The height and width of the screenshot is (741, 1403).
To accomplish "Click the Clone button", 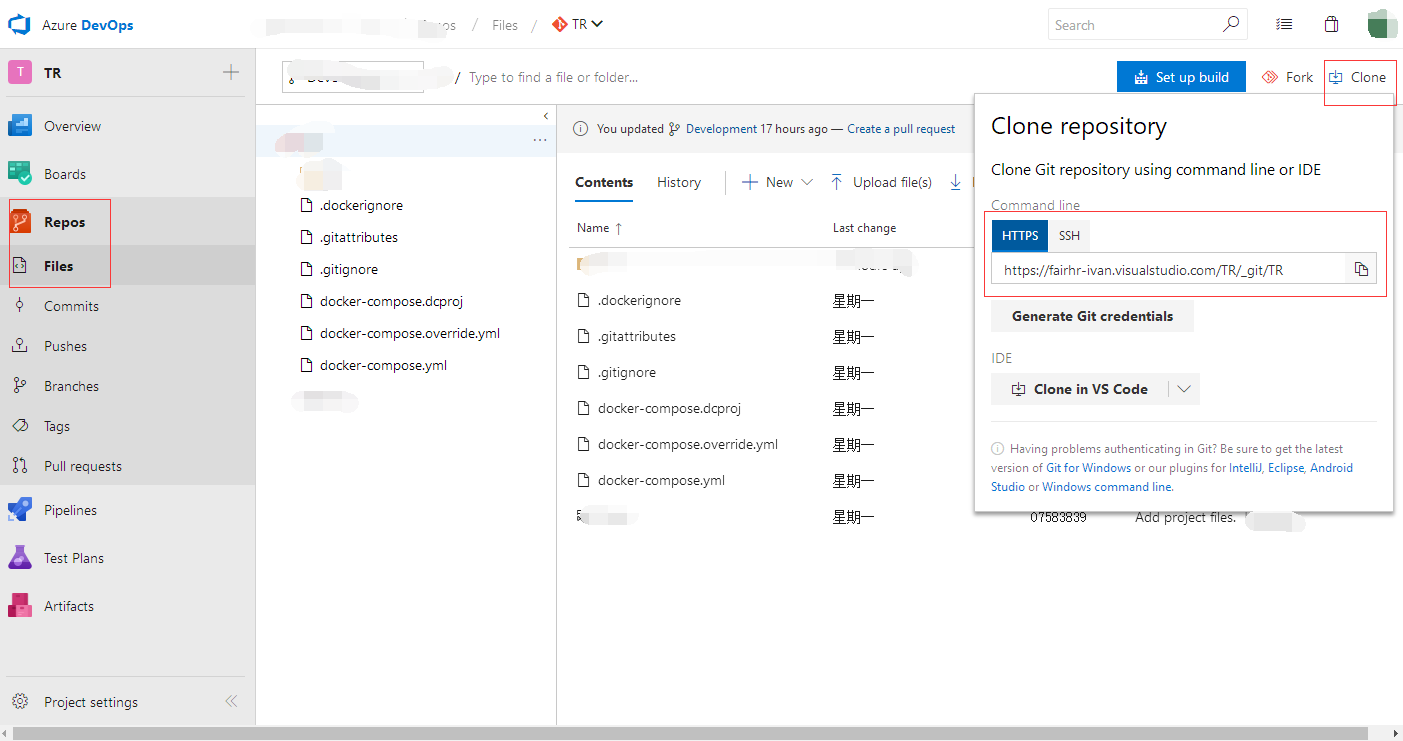I will (x=1357, y=77).
